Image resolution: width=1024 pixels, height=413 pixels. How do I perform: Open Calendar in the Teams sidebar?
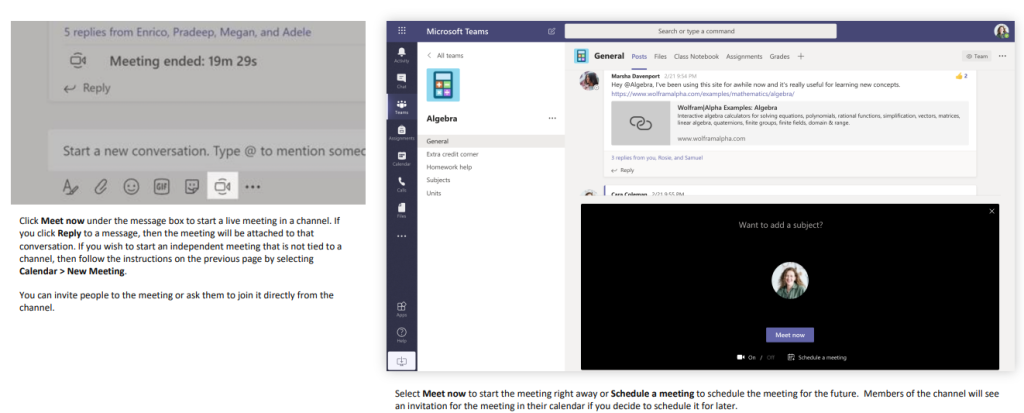[x=401, y=159]
